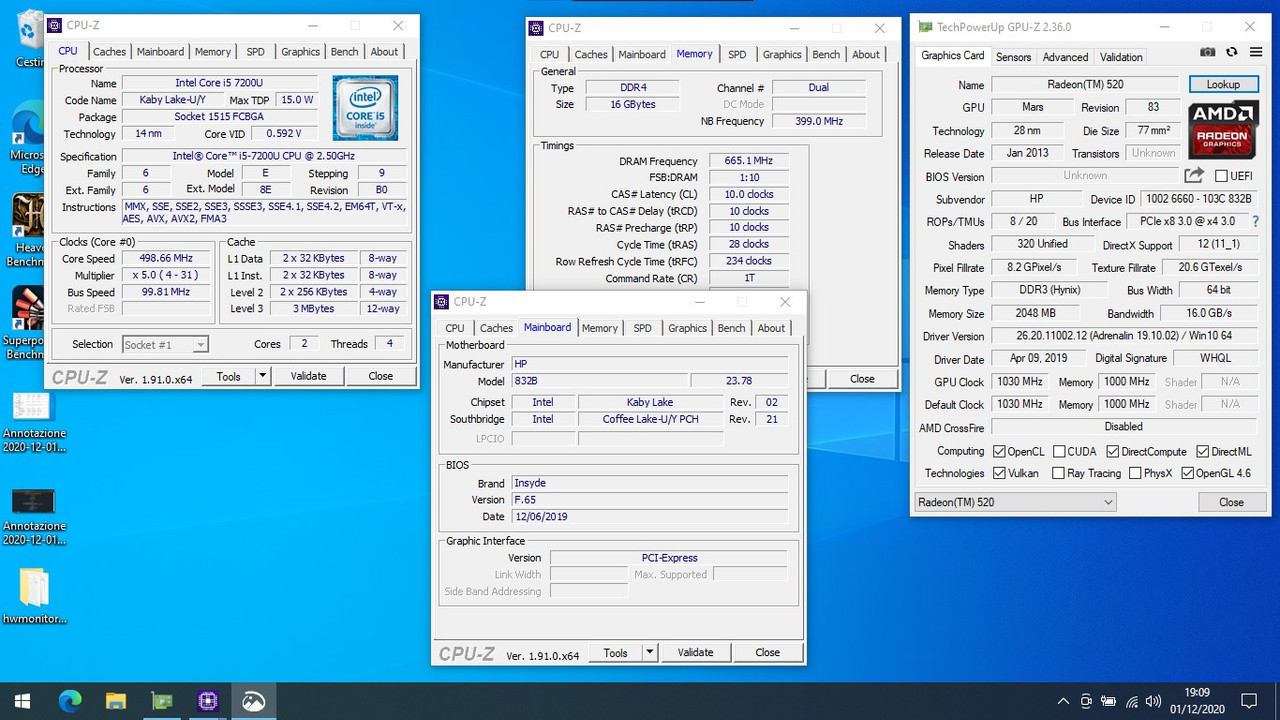Toggle the UEFI checkbox in GPU-Z

(x=1221, y=176)
